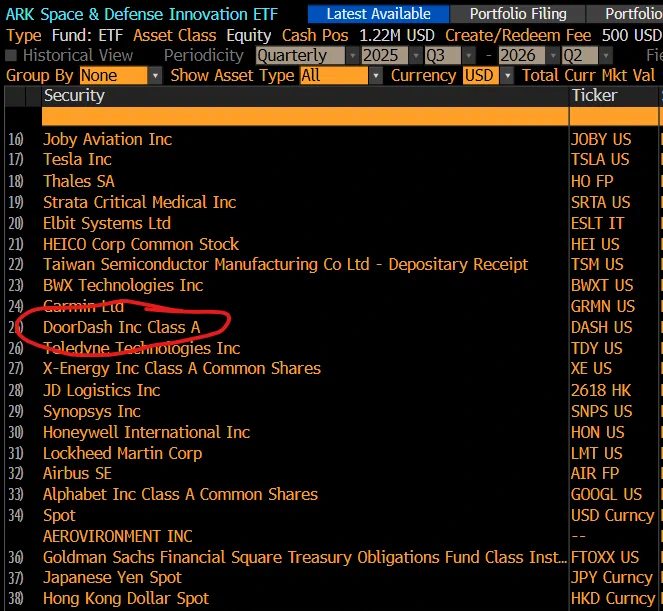The height and width of the screenshot is (611, 663).
Task: Click the GOOGL US ticker
Action: coord(606,494)
